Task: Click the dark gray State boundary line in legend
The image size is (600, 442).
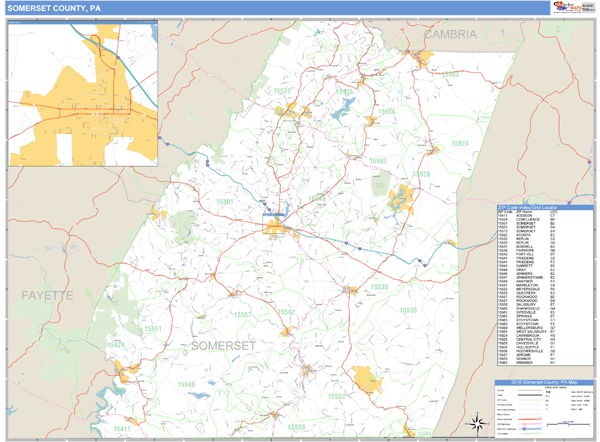Action: click(530, 395)
